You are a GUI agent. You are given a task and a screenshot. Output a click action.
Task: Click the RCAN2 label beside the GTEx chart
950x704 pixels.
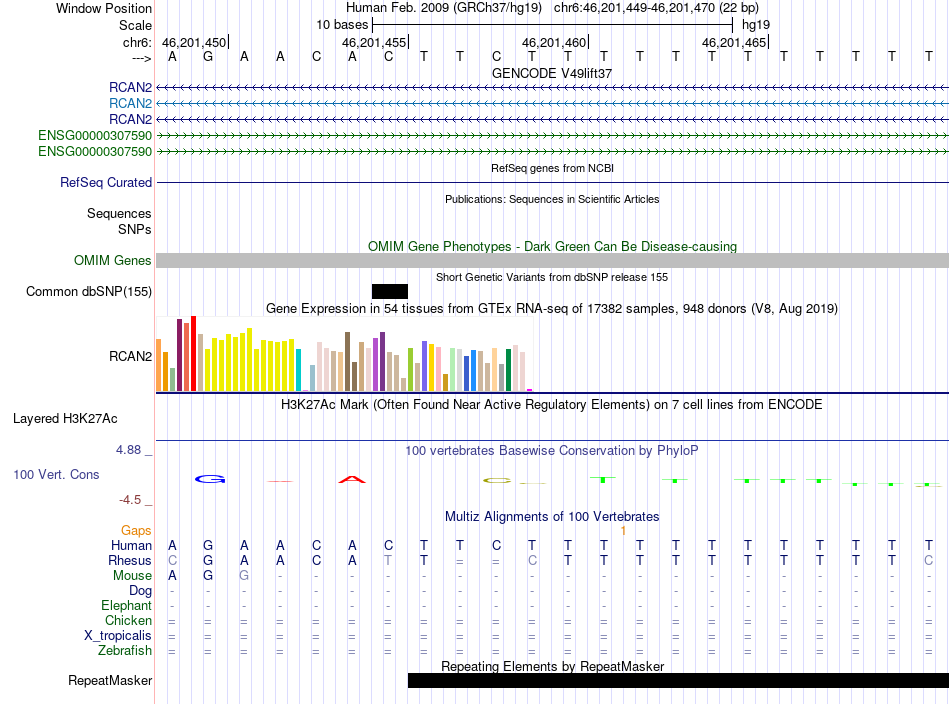[130, 356]
